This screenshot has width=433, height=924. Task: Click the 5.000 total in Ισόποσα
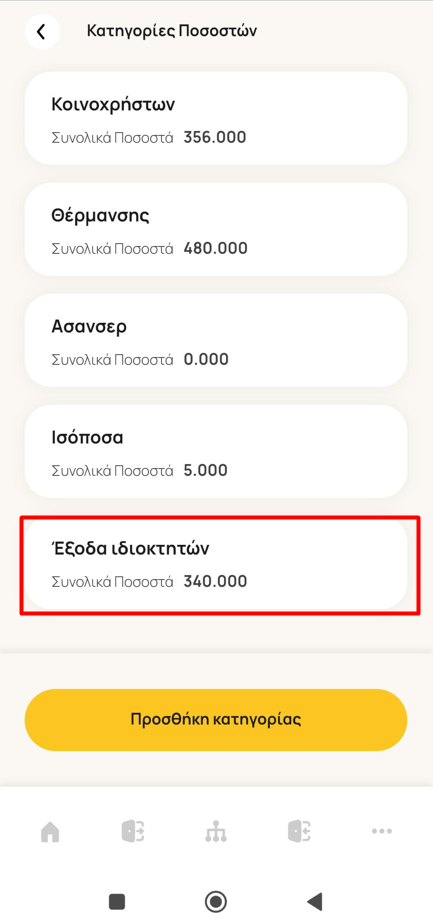point(206,470)
